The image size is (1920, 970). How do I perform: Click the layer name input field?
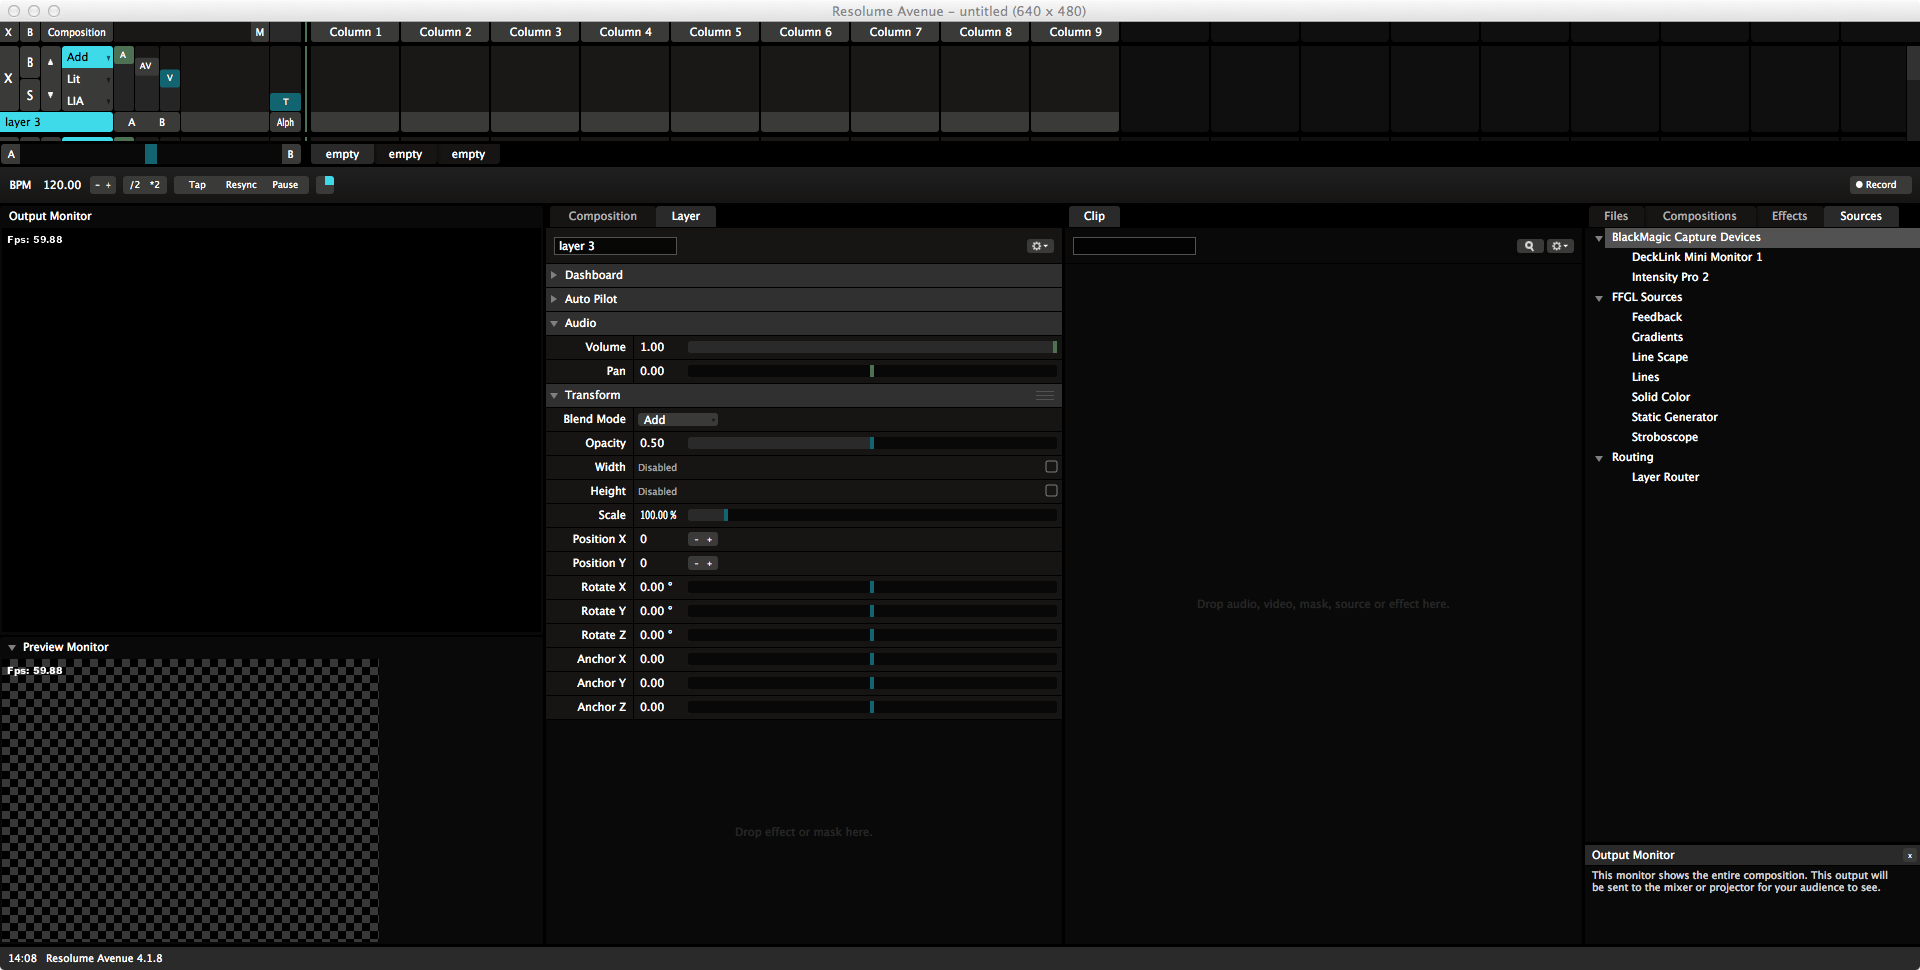[x=615, y=246]
